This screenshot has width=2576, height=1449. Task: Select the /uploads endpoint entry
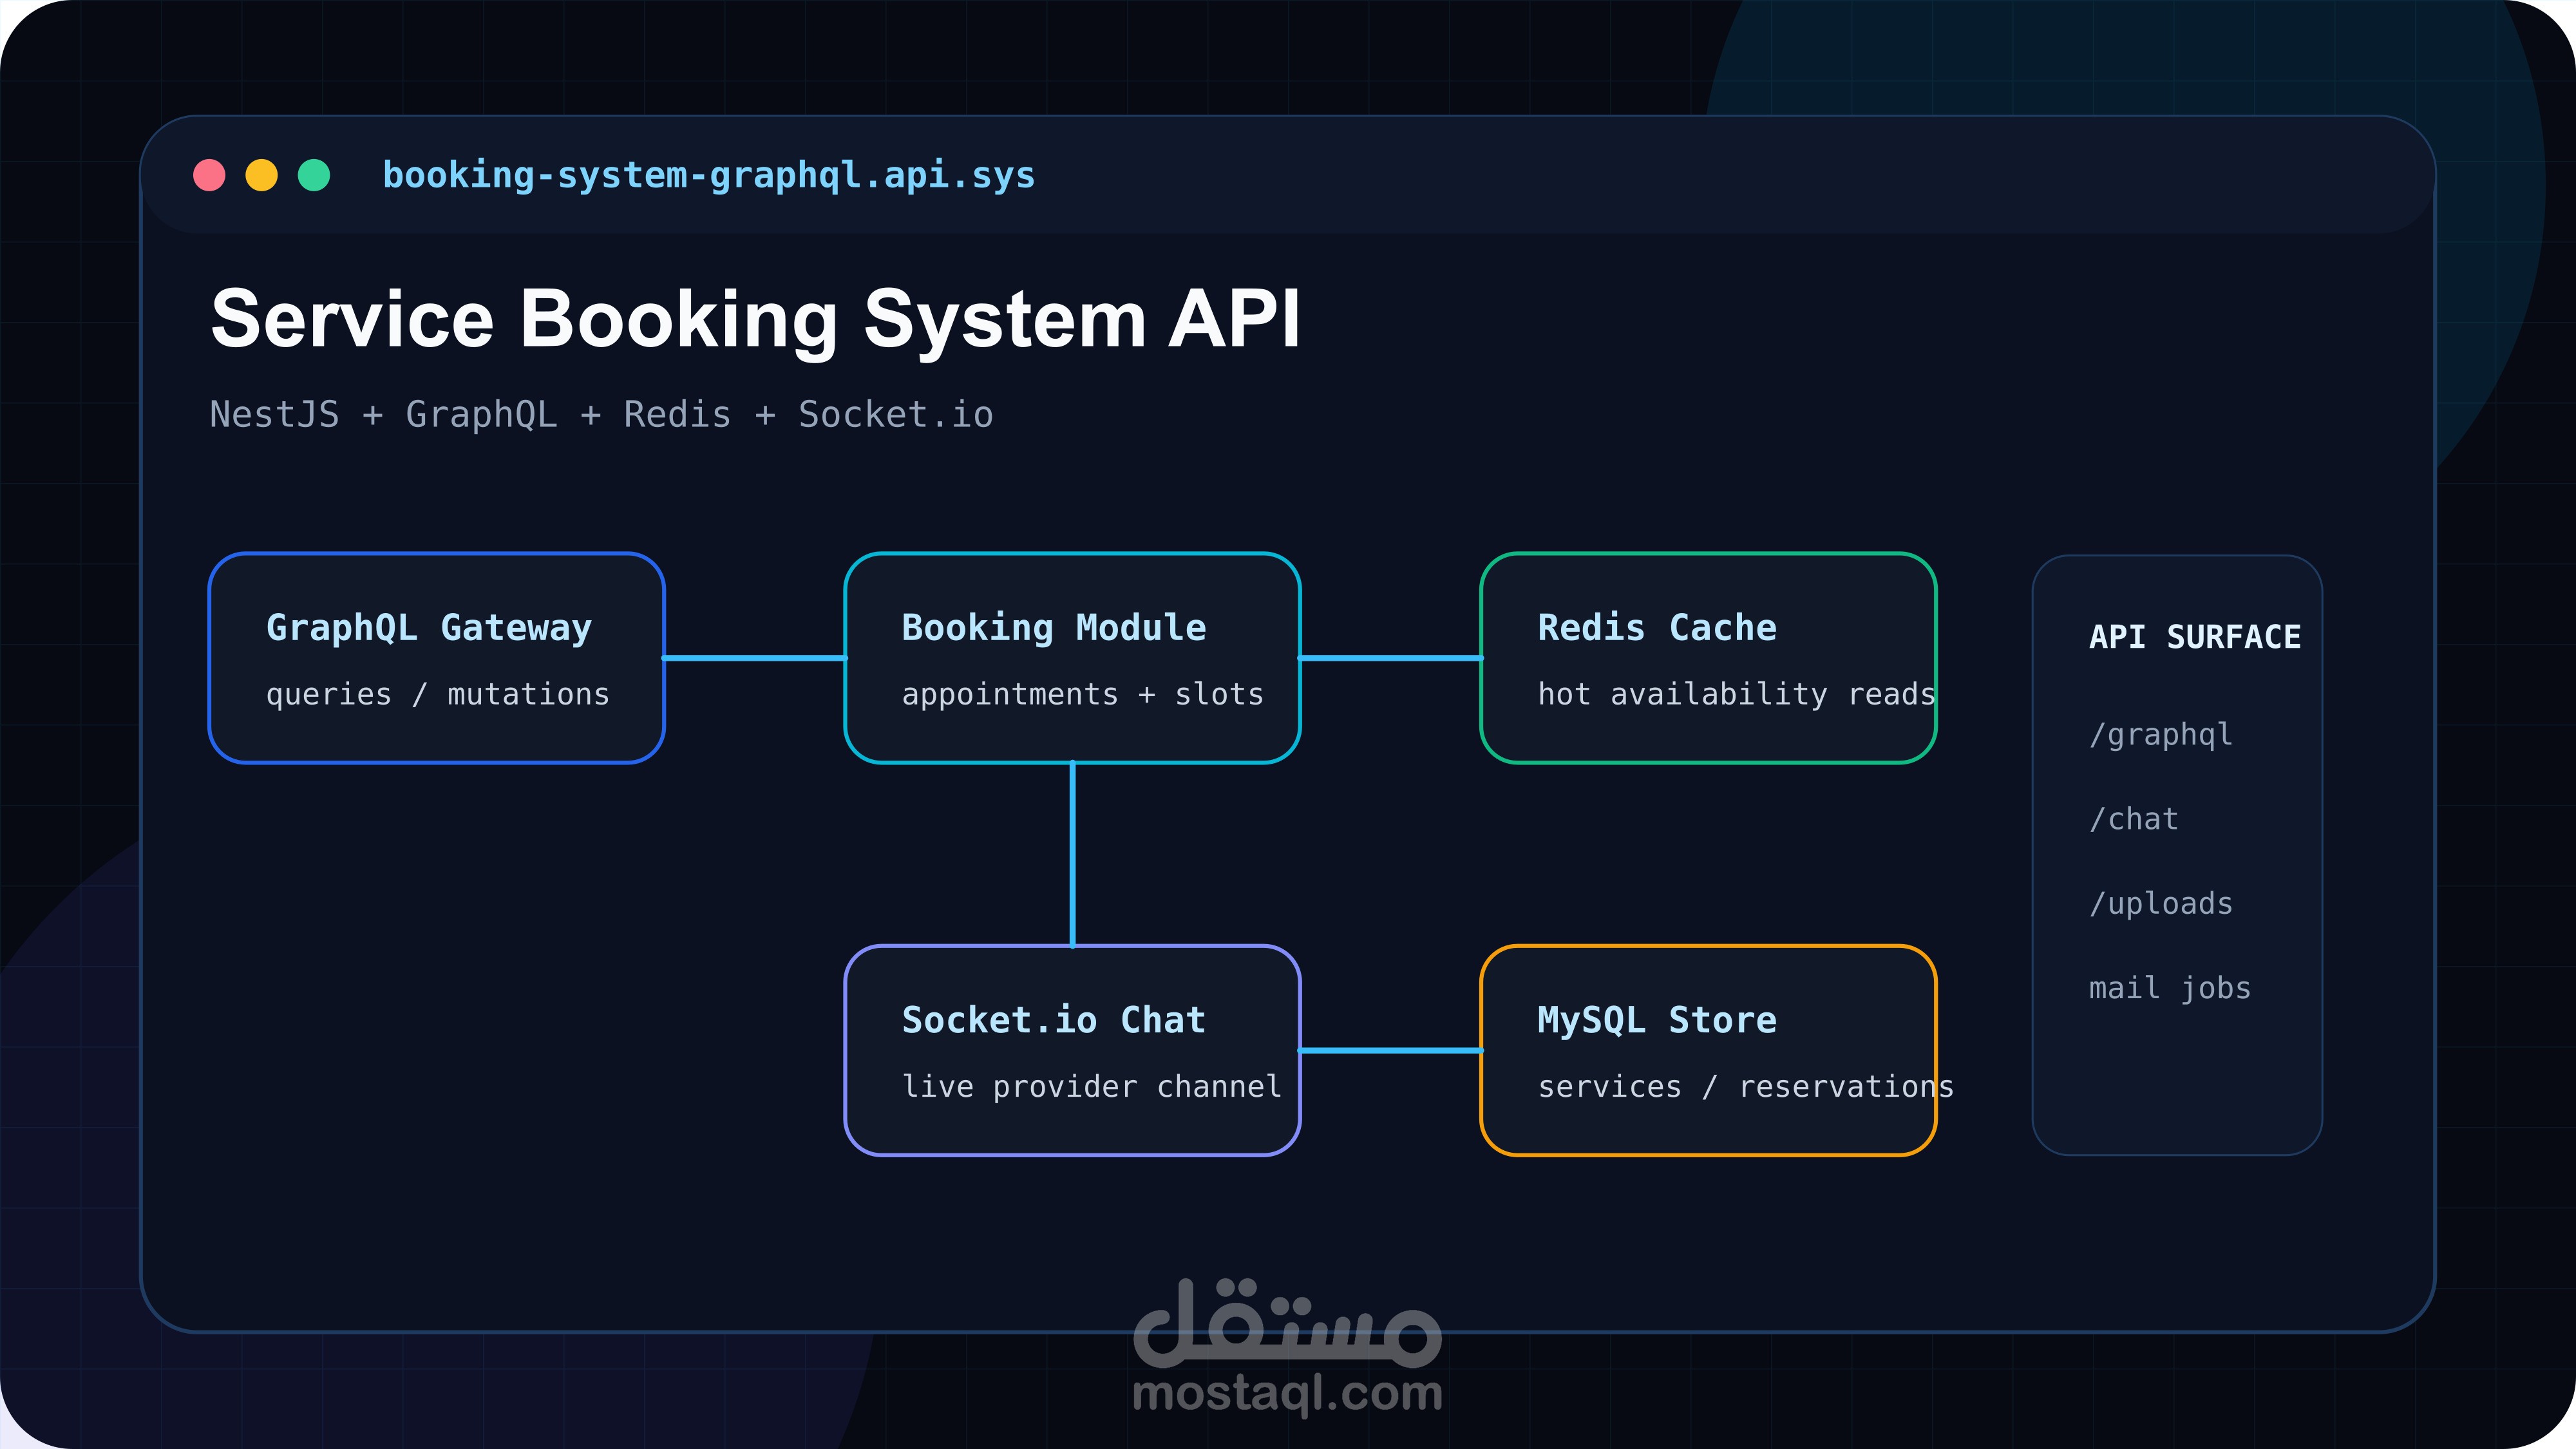(x=2161, y=904)
